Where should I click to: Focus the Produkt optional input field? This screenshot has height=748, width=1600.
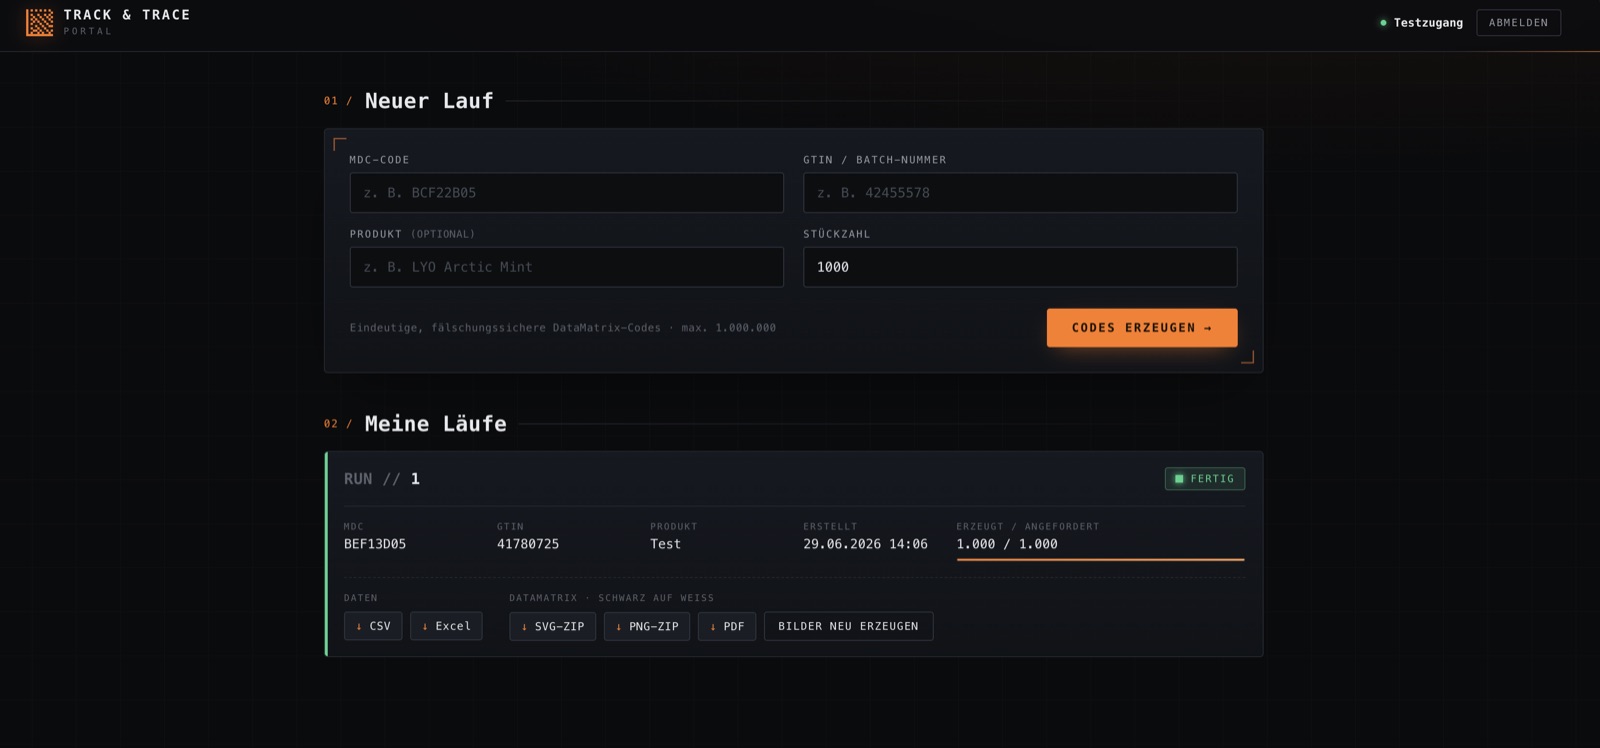point(566,267)
